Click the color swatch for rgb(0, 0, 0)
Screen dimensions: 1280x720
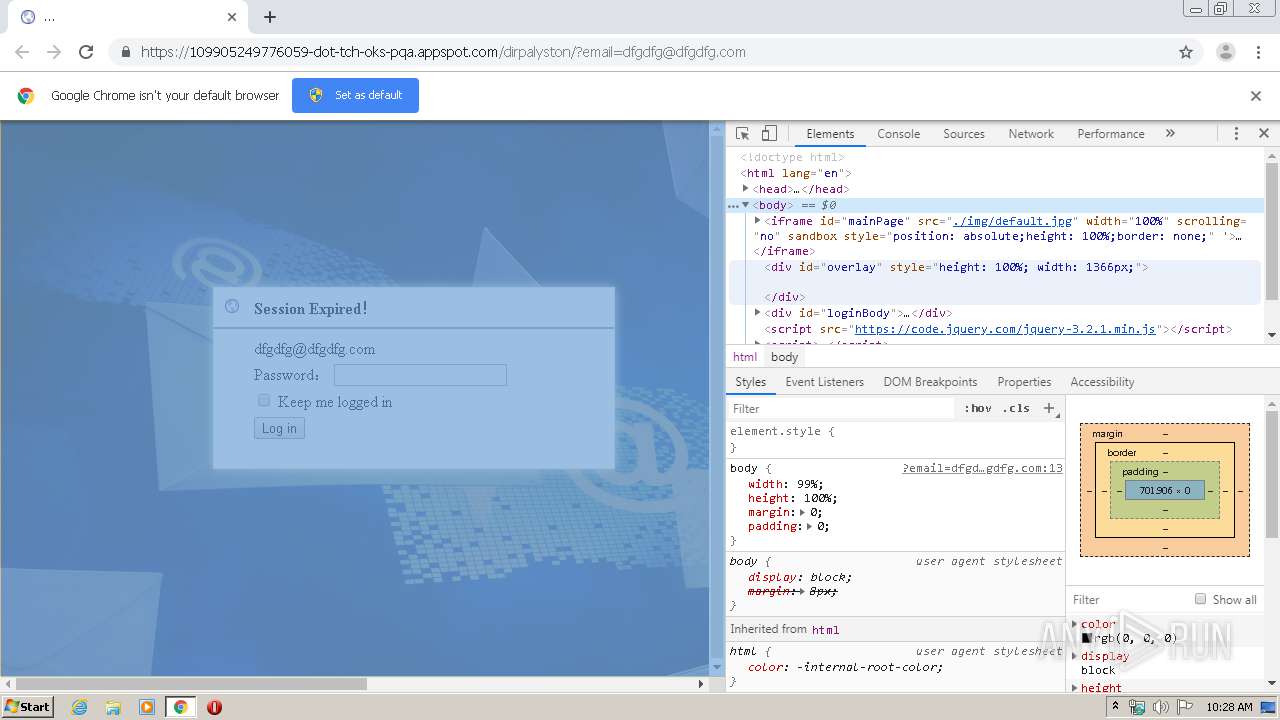click(1086, 638)
